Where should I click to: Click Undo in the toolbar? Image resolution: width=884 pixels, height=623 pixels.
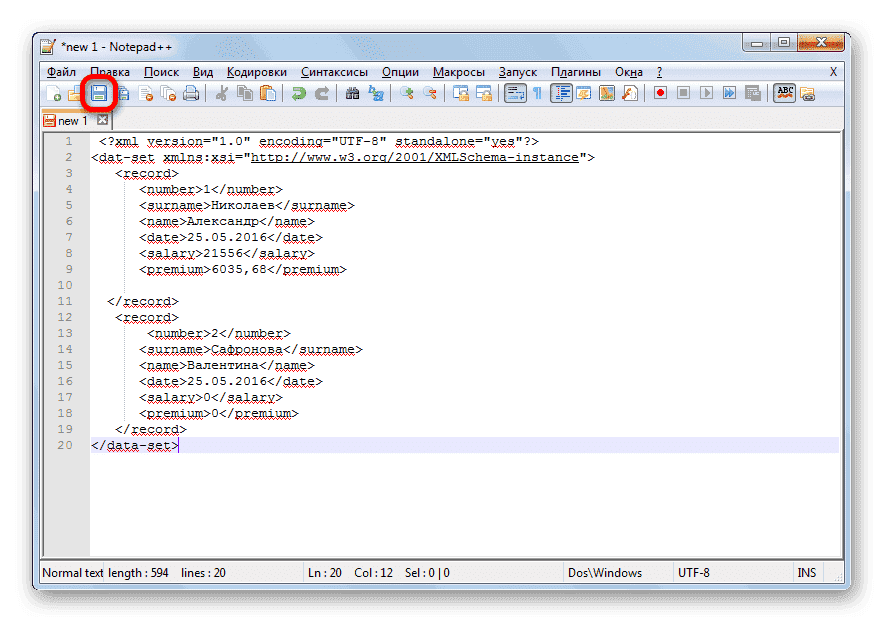coord(299,93)
